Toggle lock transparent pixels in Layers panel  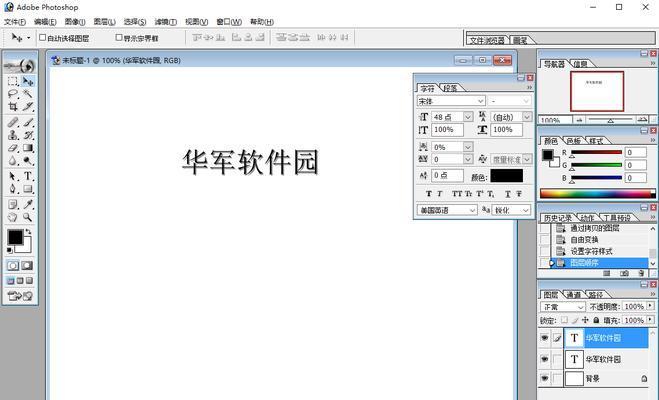pyautogui.click(x=564, y=320)
